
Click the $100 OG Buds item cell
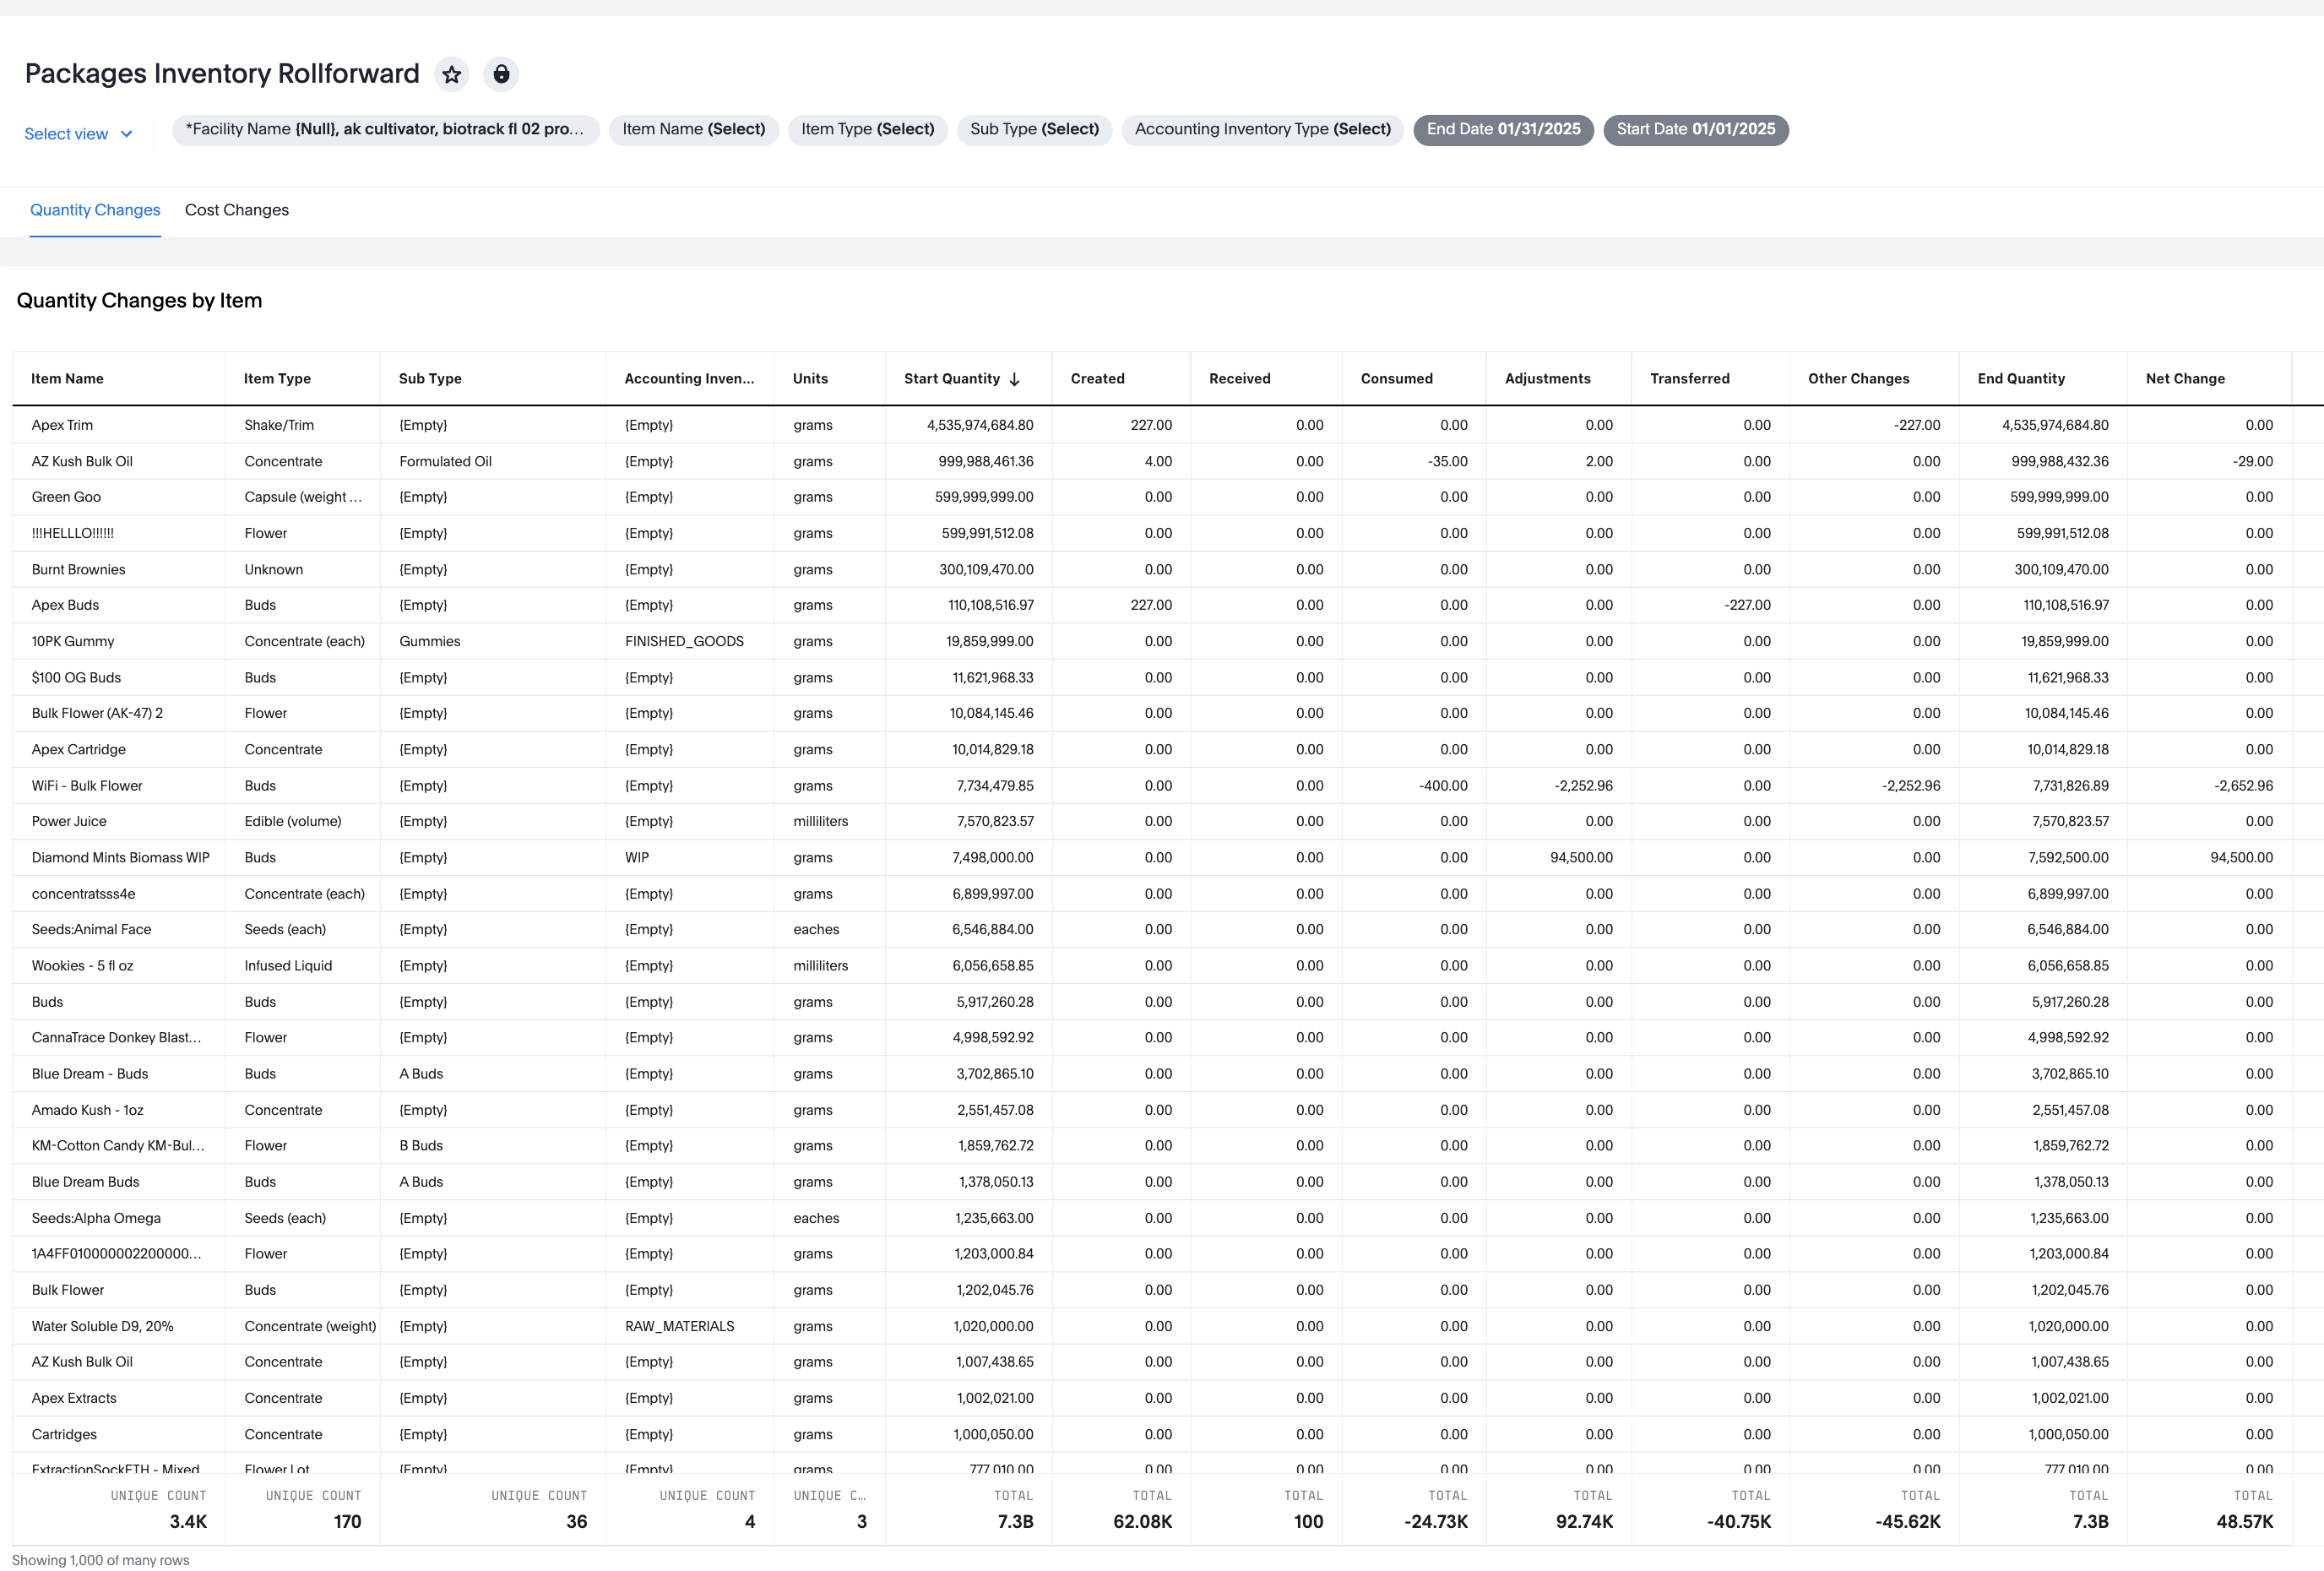118,678
